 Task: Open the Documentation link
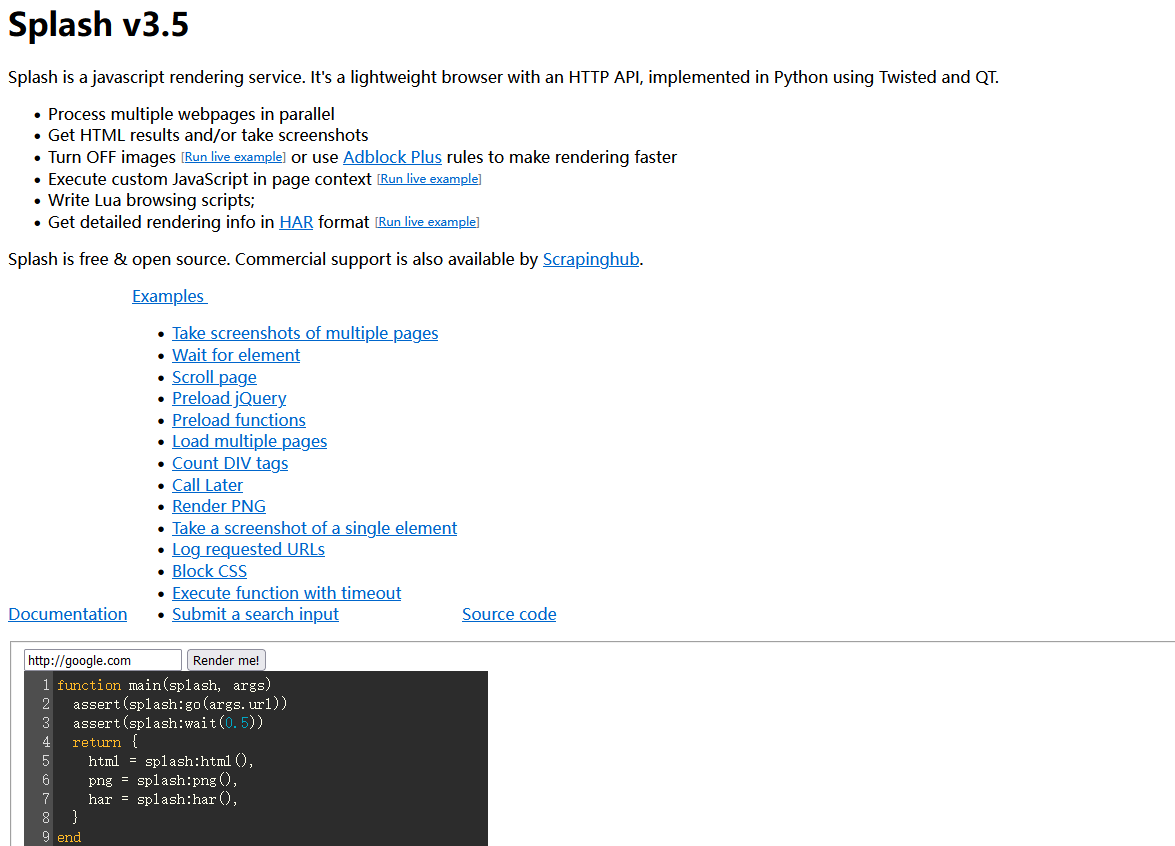coord(68,614)
